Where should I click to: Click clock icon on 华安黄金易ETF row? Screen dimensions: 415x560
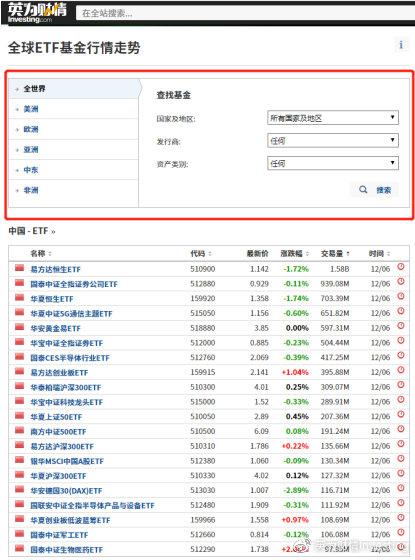point(401,326)
